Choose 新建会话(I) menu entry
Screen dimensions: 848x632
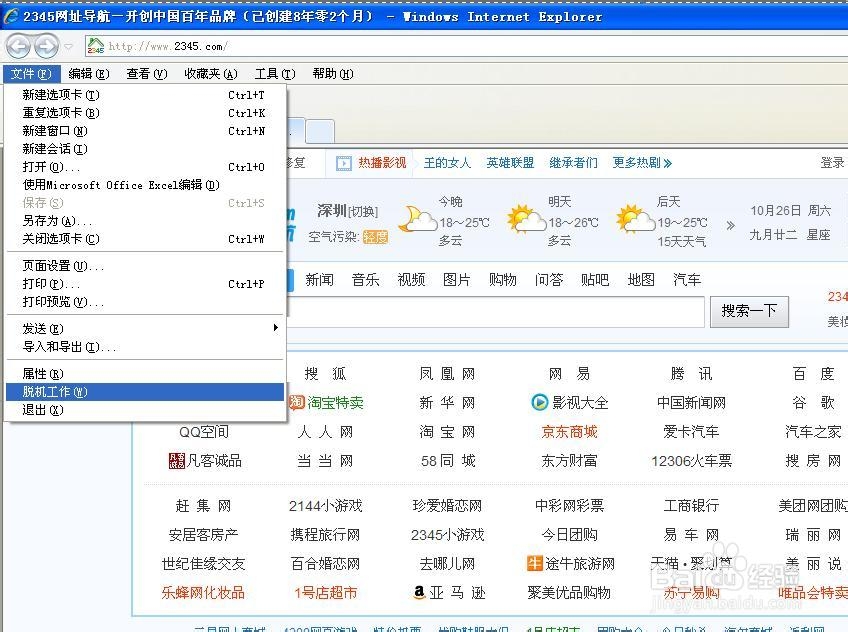[x=144, y=149]
